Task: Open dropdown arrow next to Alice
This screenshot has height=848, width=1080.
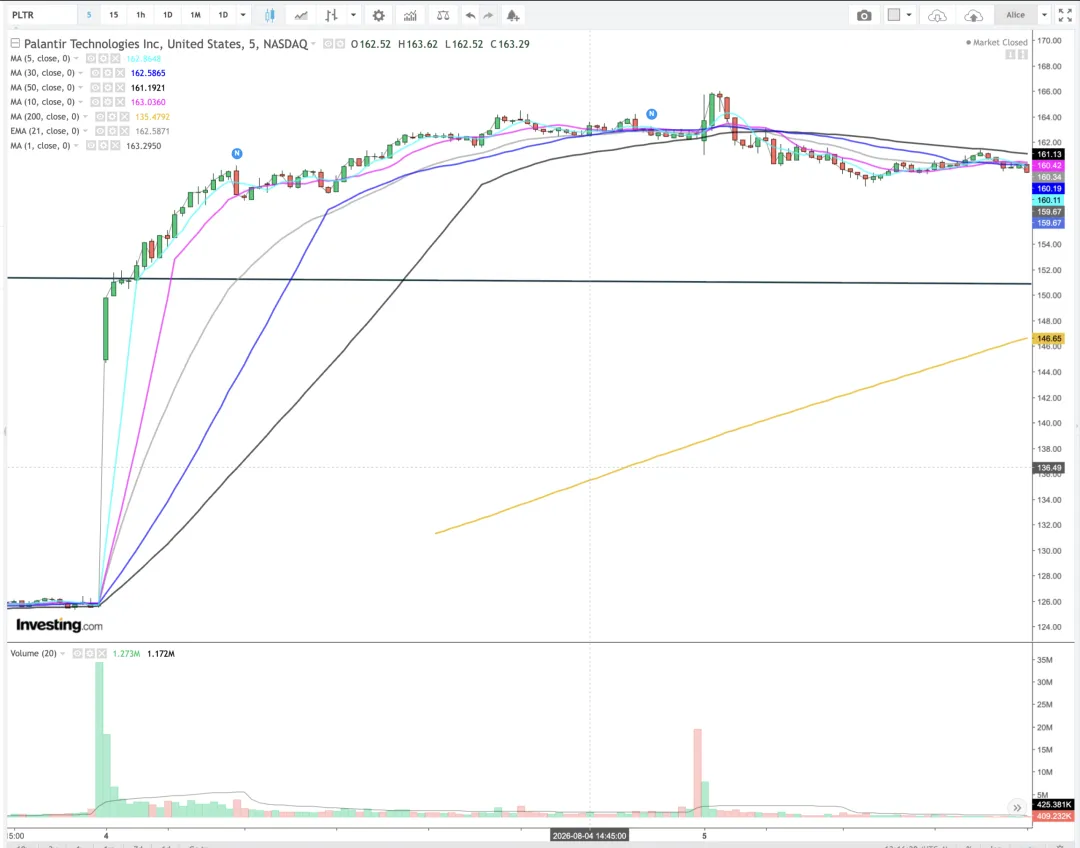Action: point(1044,15)
